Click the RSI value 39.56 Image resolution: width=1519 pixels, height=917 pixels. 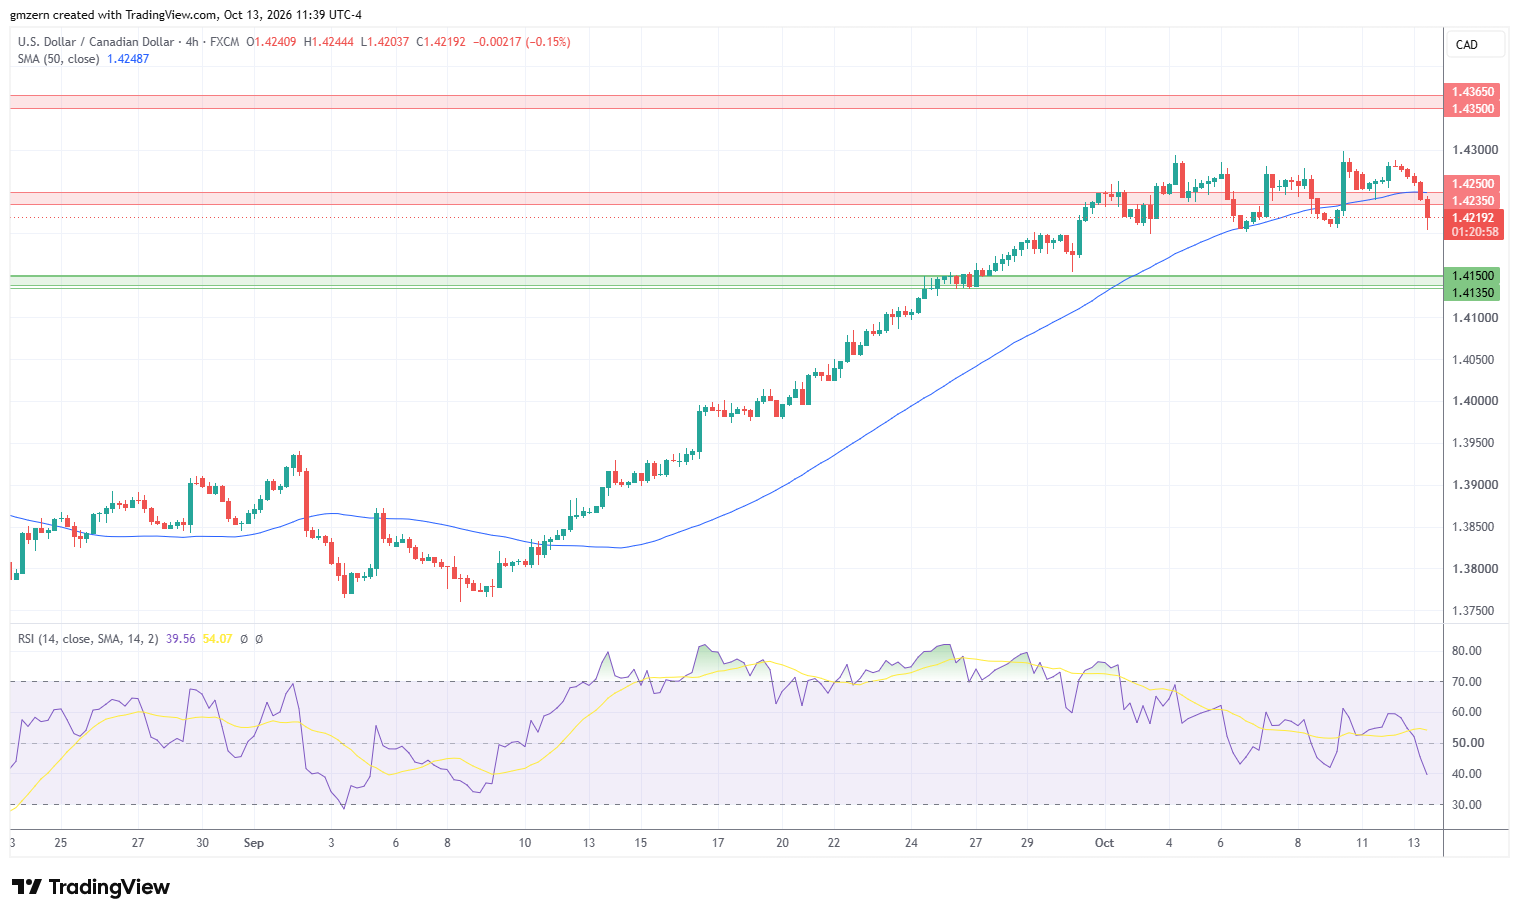click(181, 638)
